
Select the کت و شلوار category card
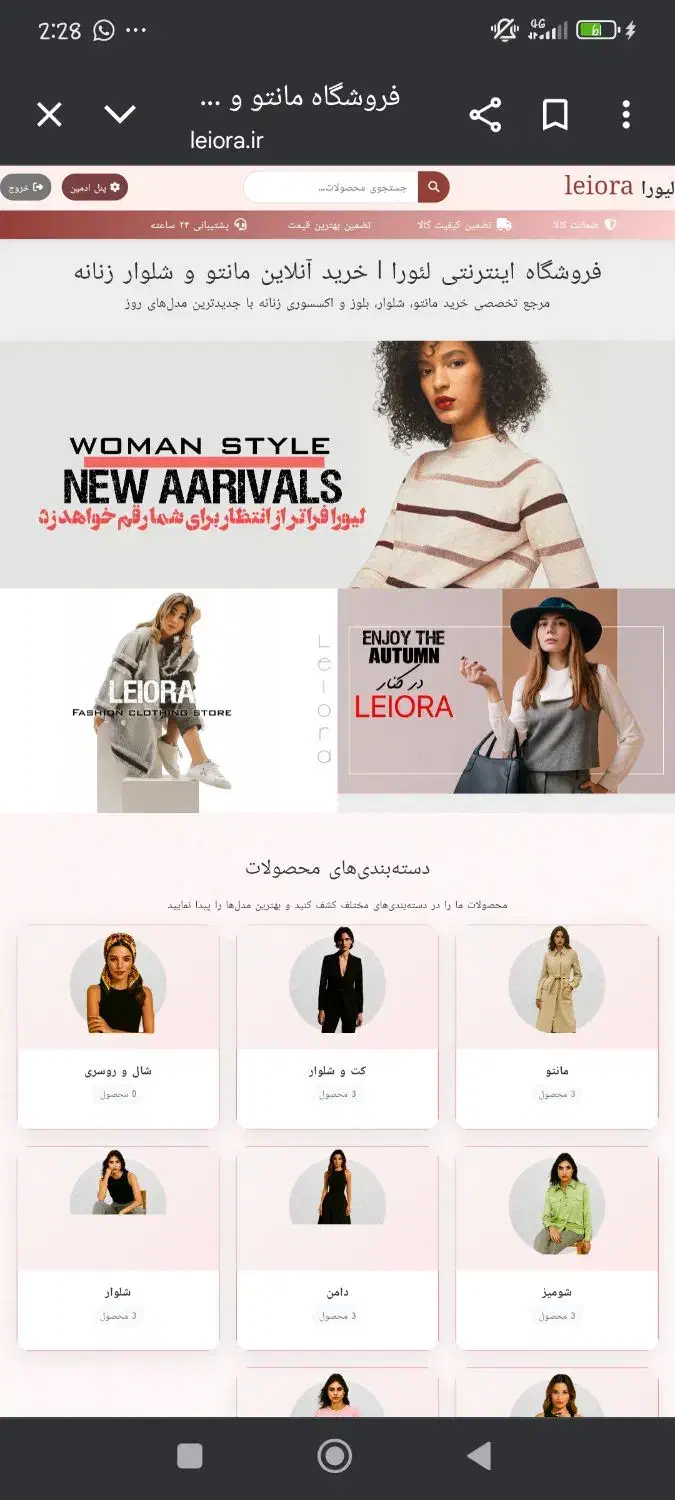(x=337, y=1027)
